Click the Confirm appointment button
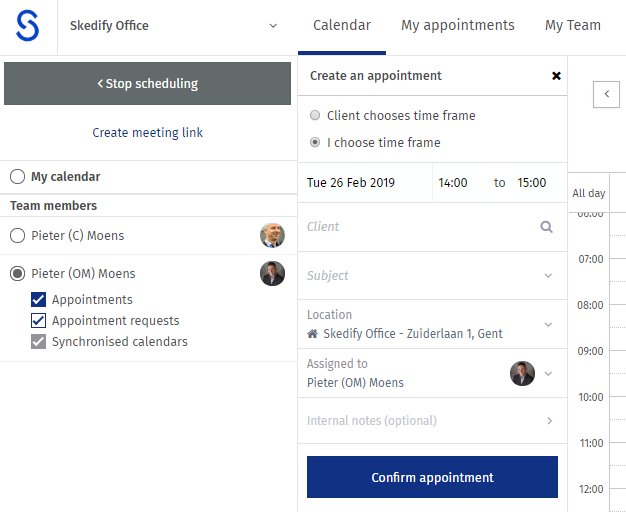 point(432,477)
